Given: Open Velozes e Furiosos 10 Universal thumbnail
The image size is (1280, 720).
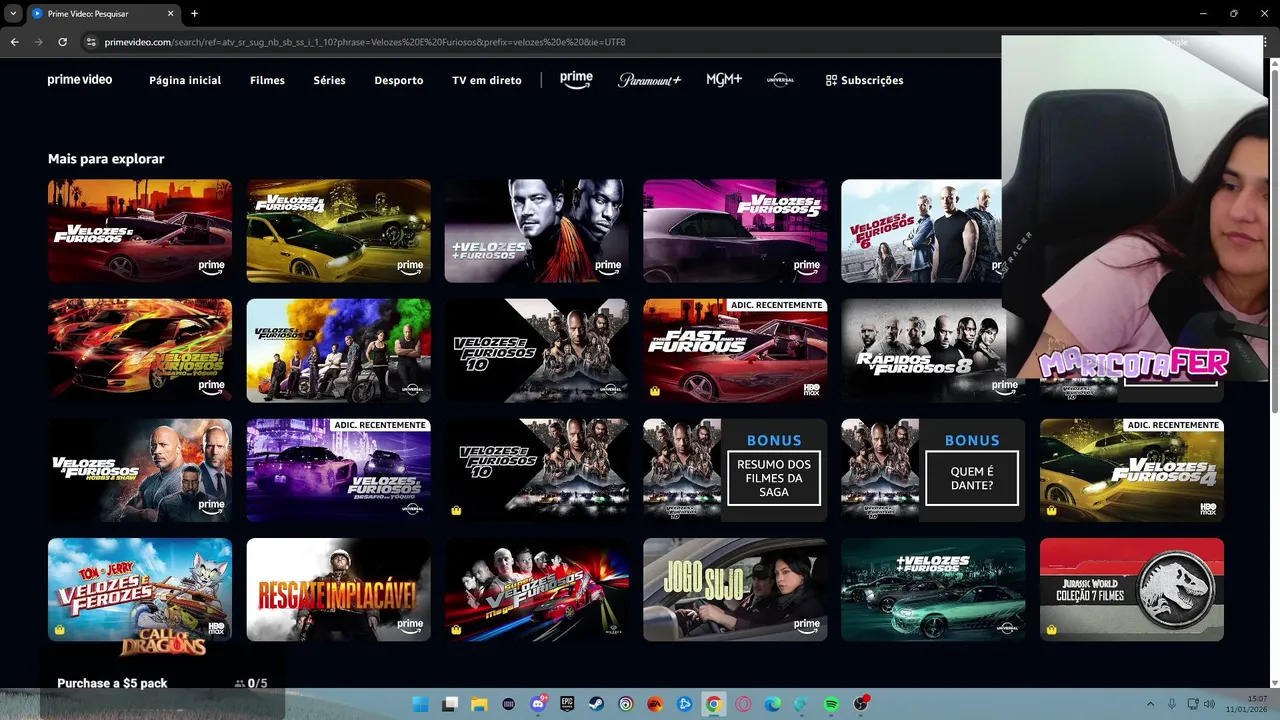Looking at the screenshot, I should point(537,351).
